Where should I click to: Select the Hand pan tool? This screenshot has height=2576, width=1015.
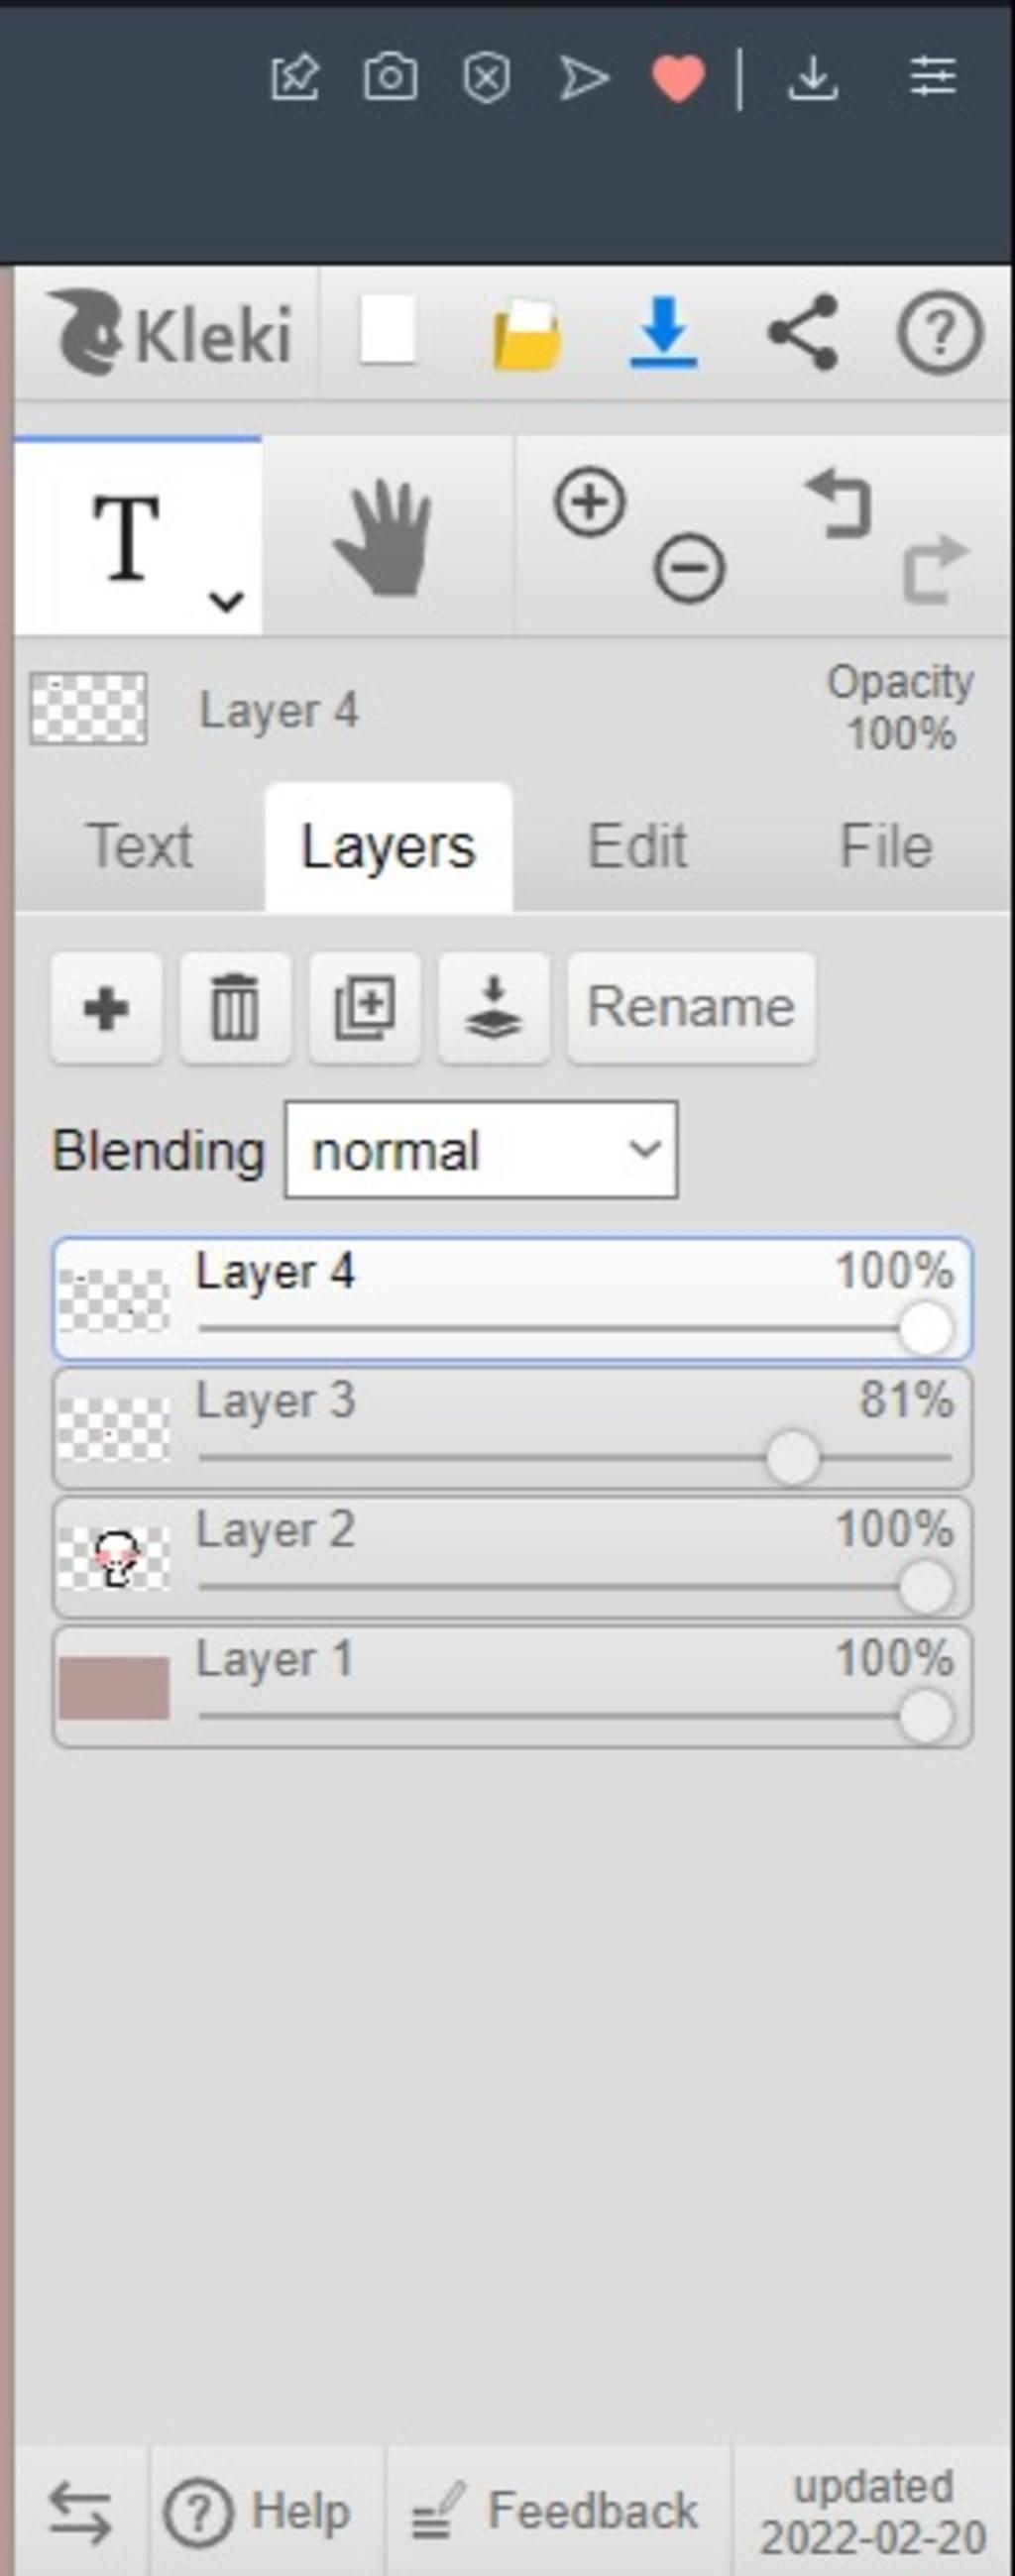coord(386,537)
